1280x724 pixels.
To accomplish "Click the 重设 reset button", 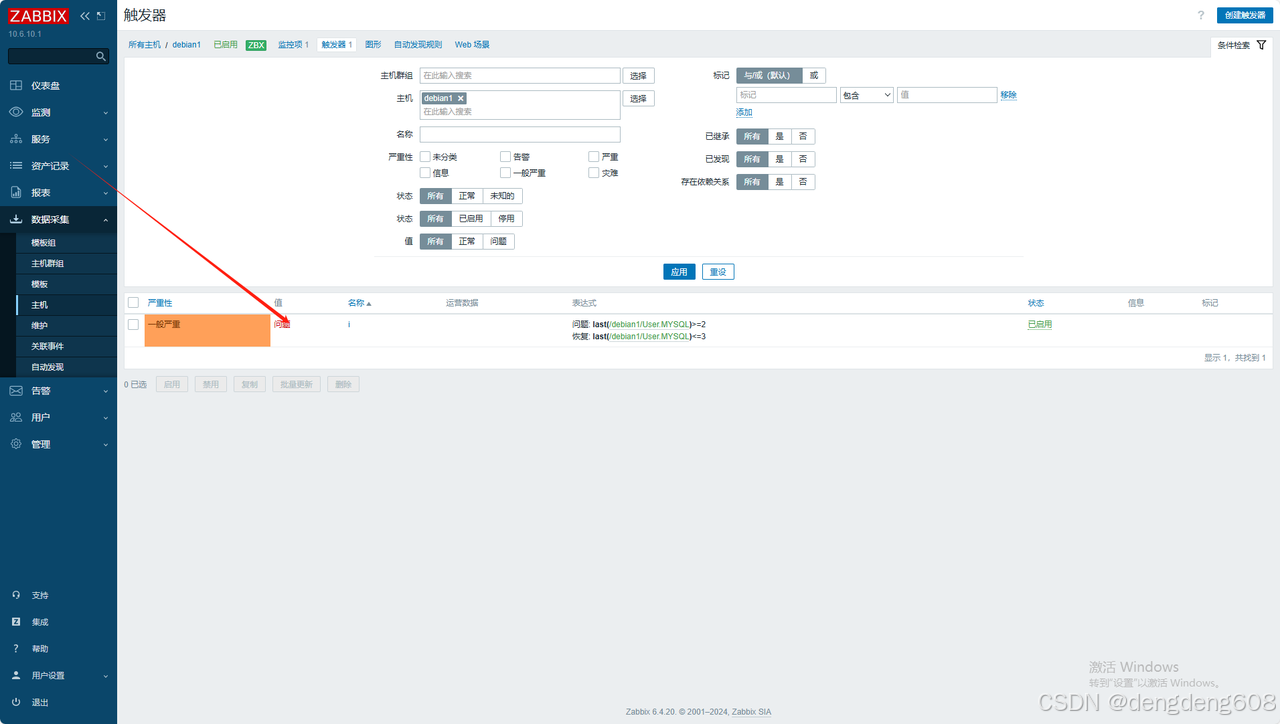I will coord(718,272).
